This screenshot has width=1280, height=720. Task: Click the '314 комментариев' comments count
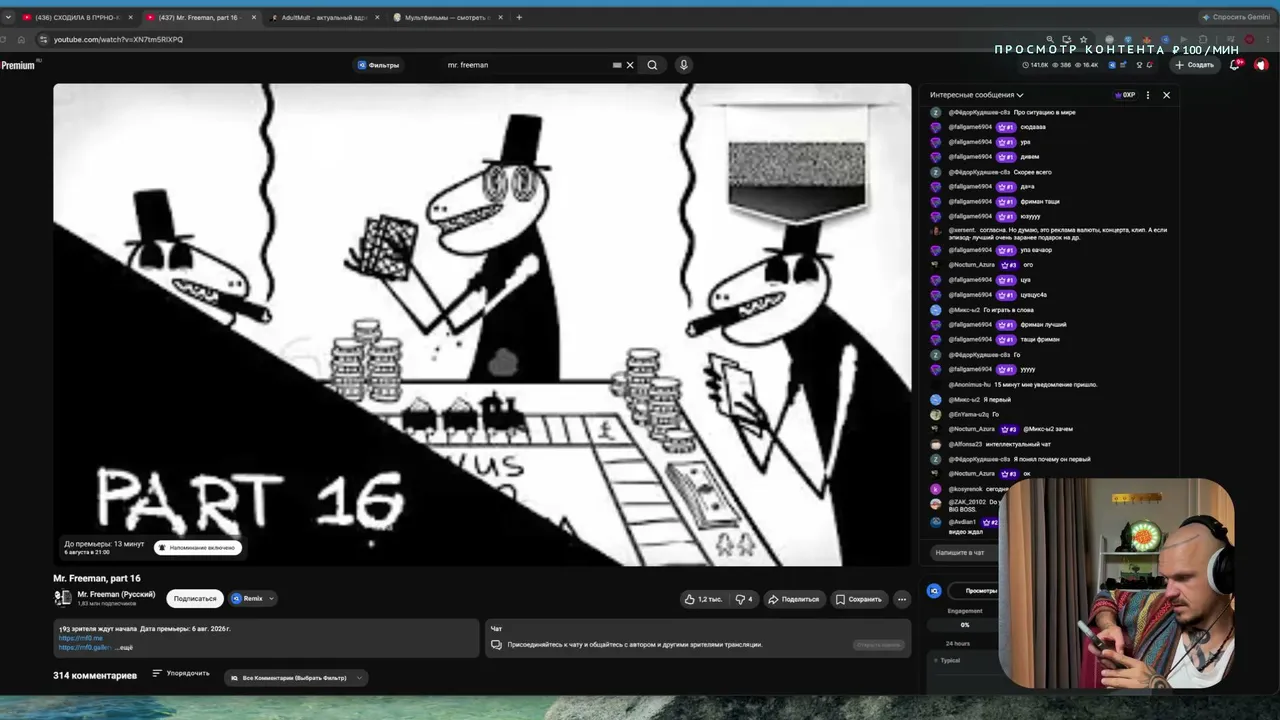(95, 676)
